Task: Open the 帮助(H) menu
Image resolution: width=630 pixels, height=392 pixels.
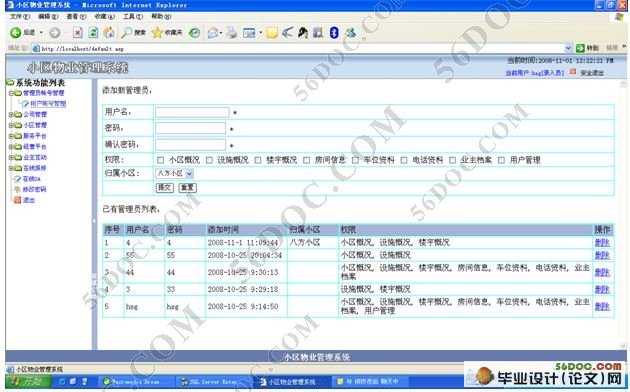Action: [x=161, y=16]
